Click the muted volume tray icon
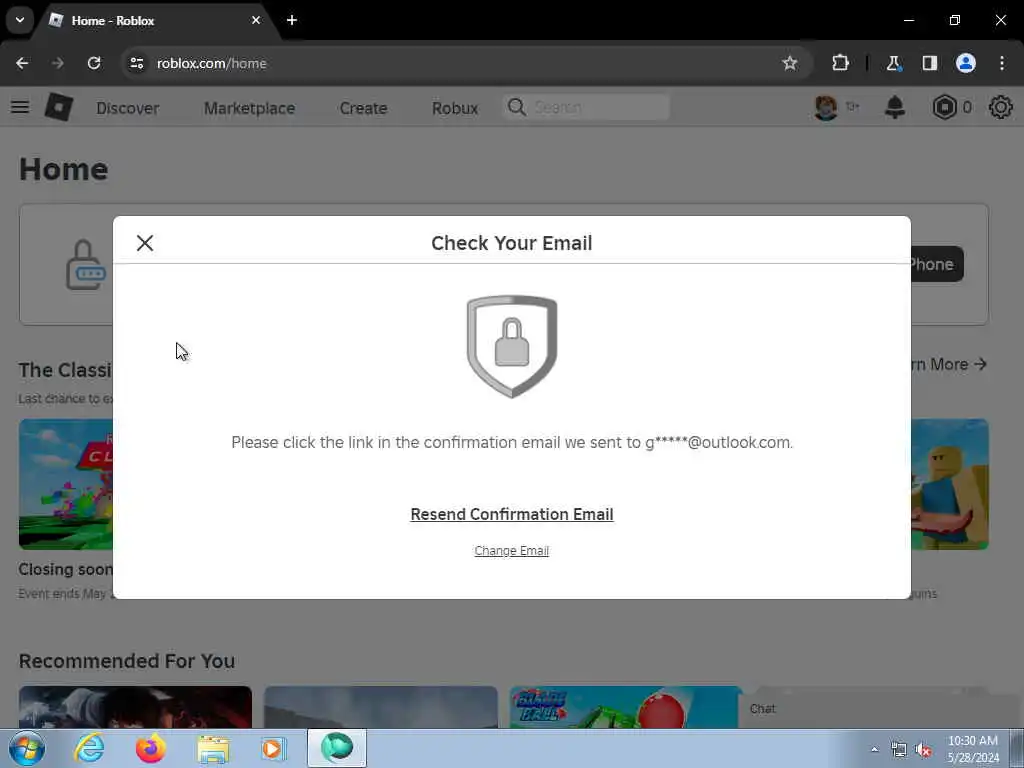 click(x=923, y=750)
